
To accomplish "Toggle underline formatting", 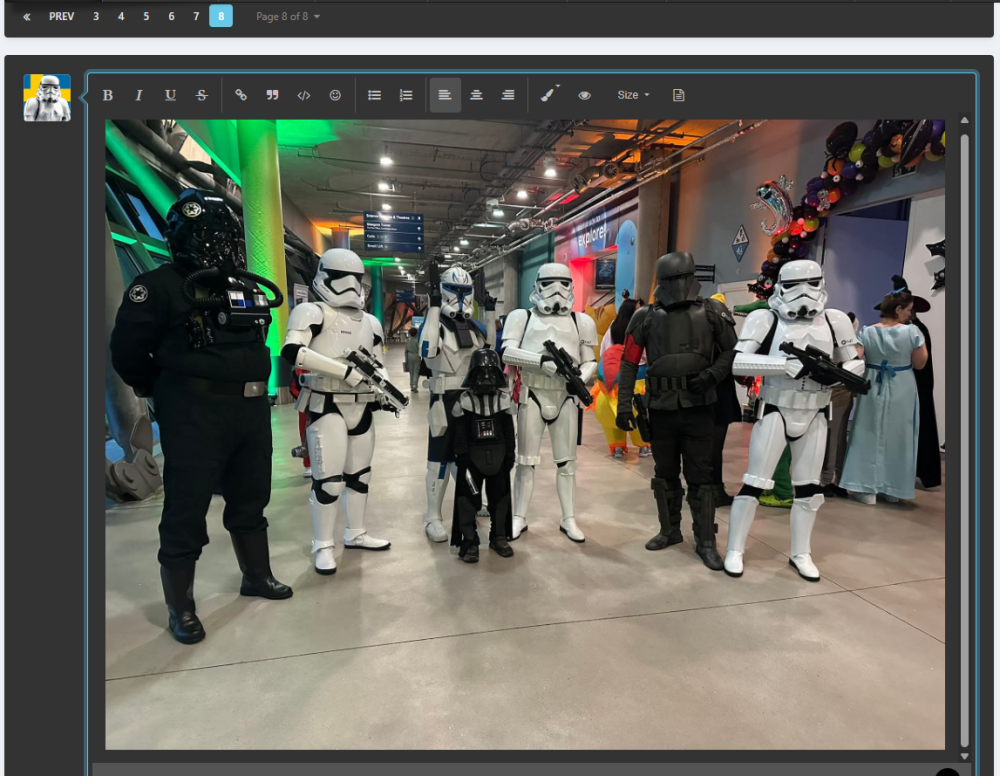I will point(170,95).
